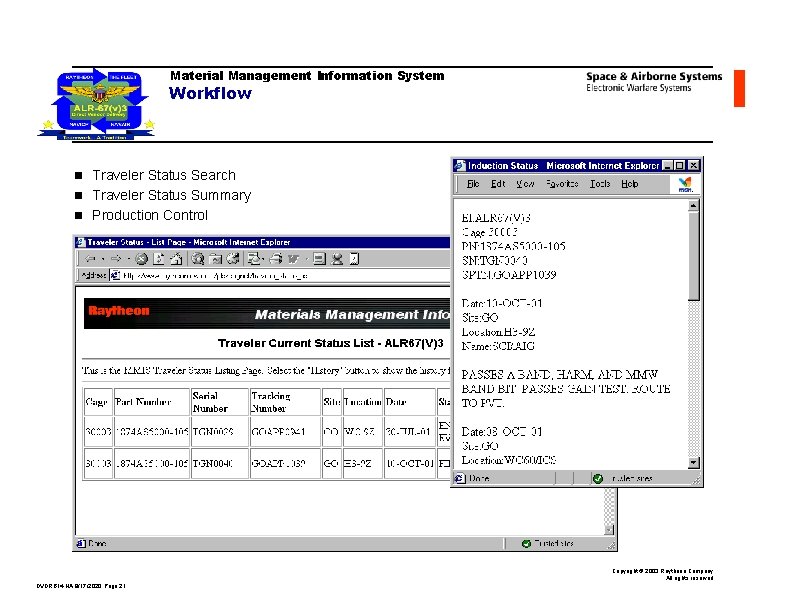Image resolution: width=792 pixels, height=612 pixels.
Task: Click the 10-OCT-01 date cell in table
Action: 409,463
